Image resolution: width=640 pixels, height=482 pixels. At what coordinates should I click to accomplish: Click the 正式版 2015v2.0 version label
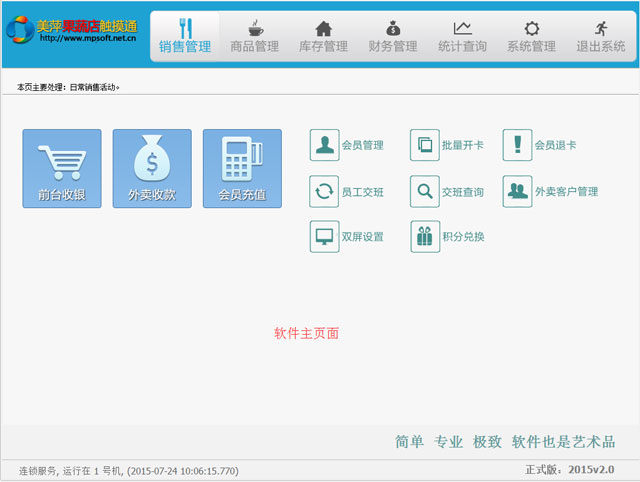pos(569,469)
